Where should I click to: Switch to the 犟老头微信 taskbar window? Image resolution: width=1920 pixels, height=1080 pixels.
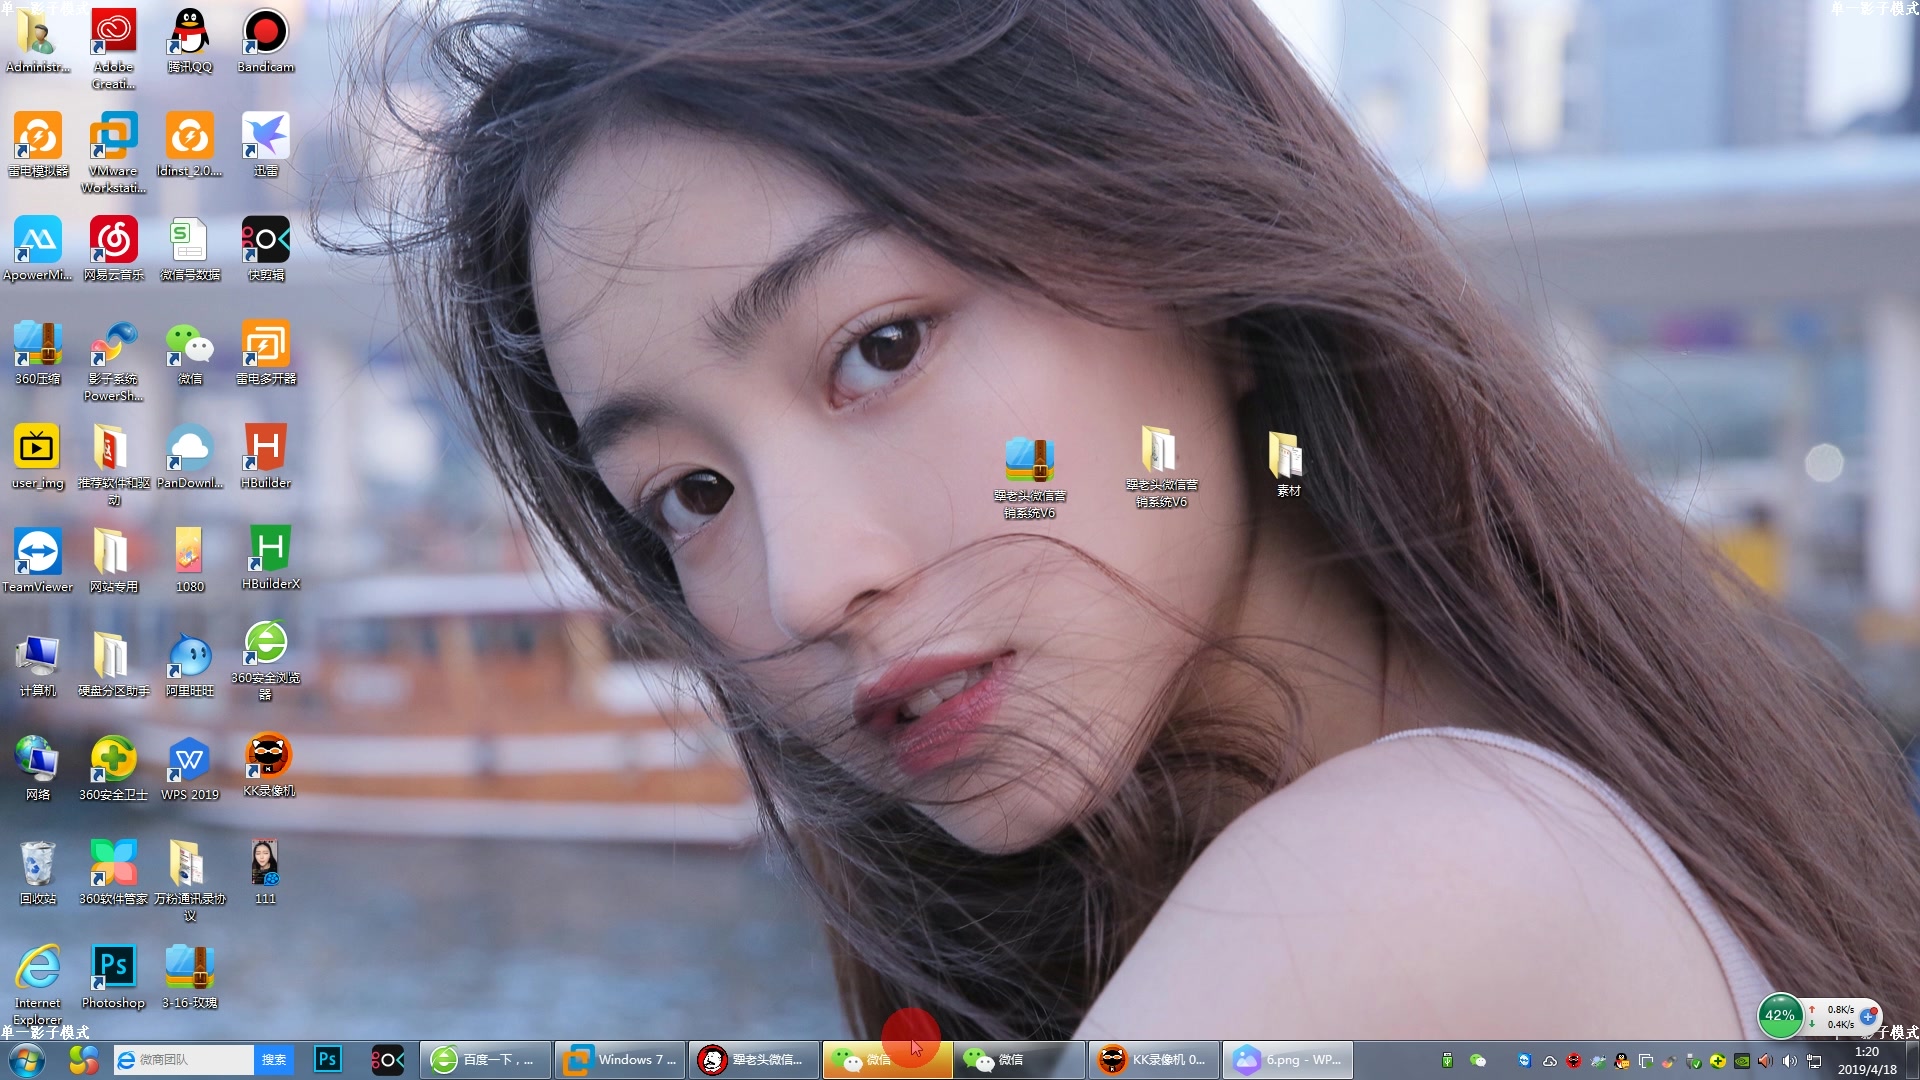pyautogui.click(x=754, y=1060)
